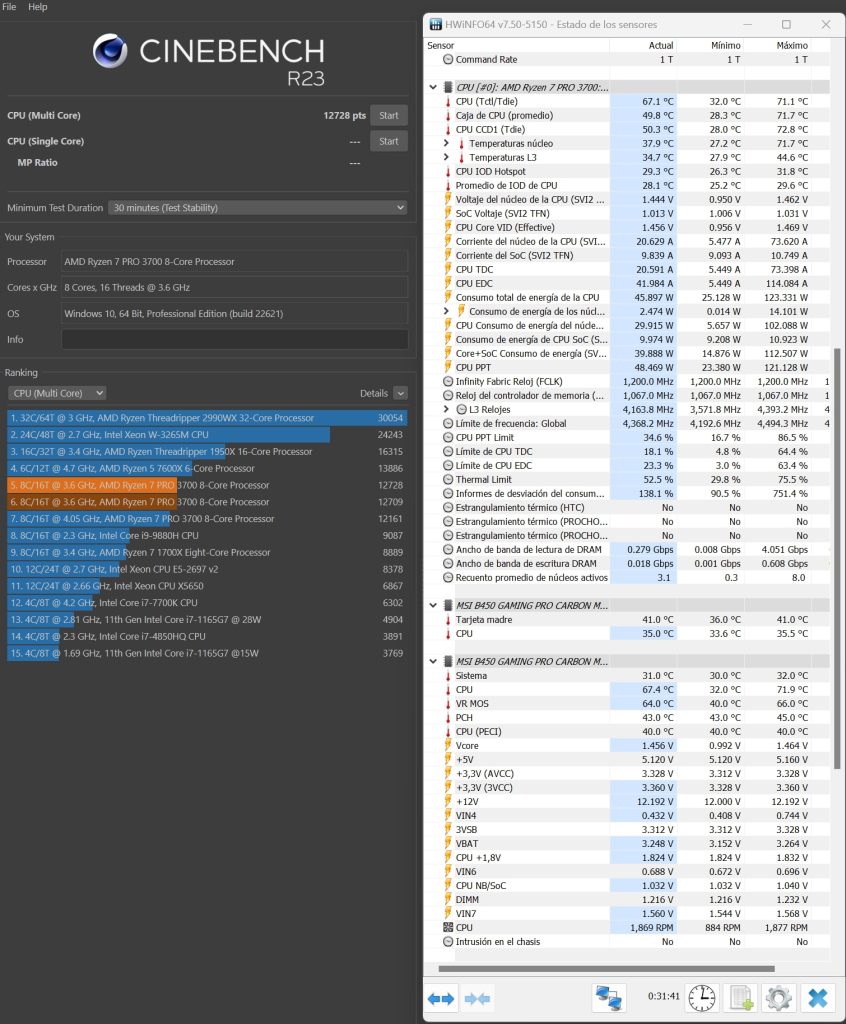This screenshot has height=1024, width=846.
Task: Select the ranking entry scoring 12728
Action: coord(207,485)
